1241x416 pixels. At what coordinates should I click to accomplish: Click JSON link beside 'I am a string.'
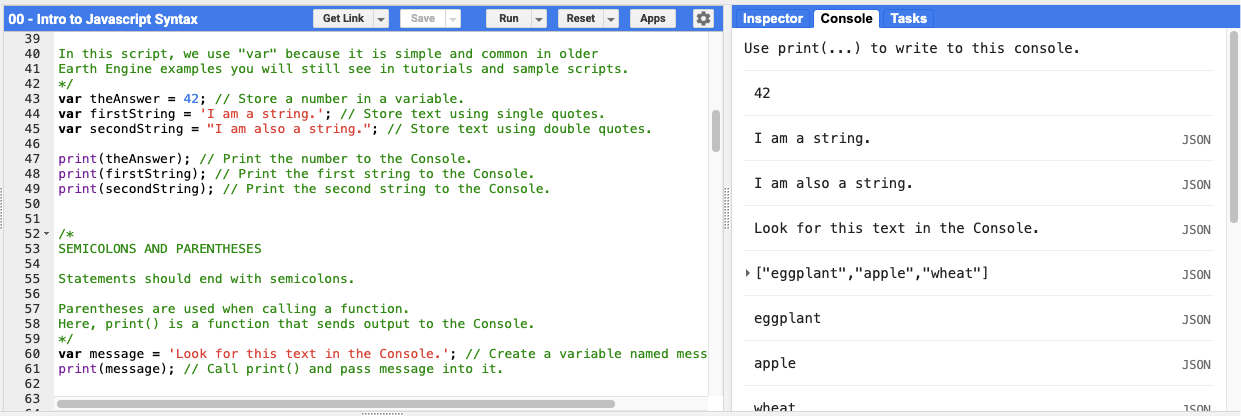tap(1196, 140)
